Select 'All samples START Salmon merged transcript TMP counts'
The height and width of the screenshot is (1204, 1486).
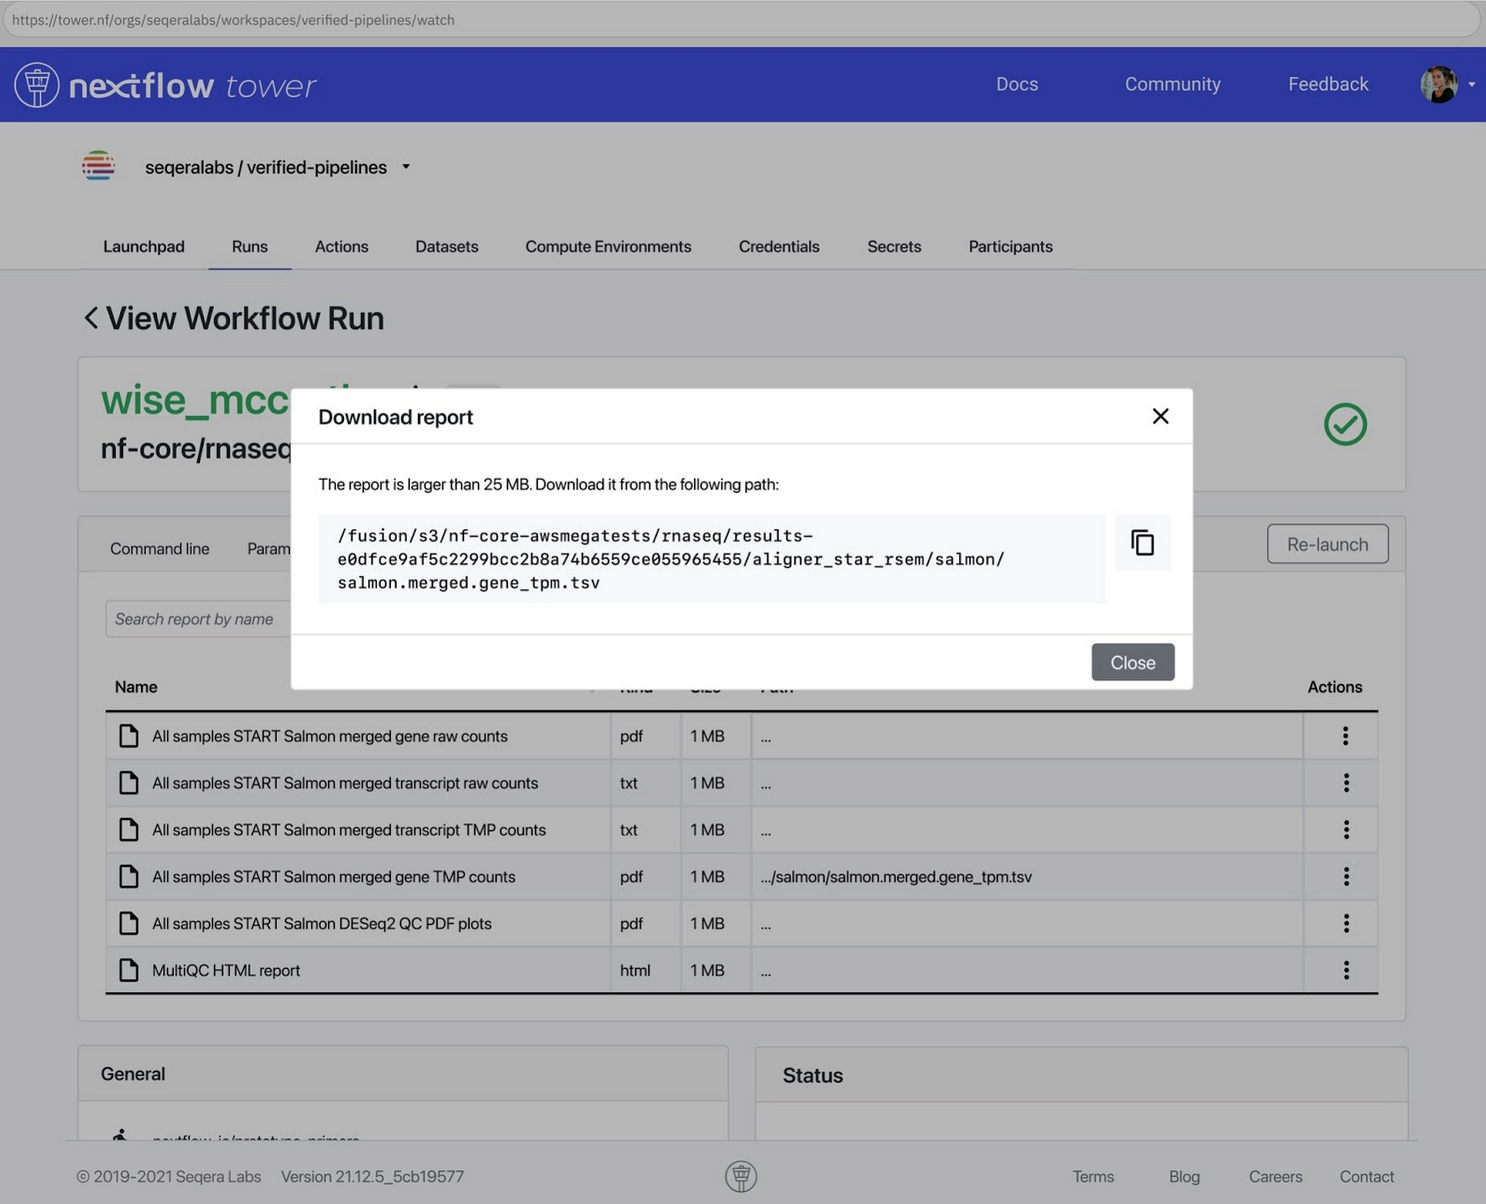coord(349,830)
